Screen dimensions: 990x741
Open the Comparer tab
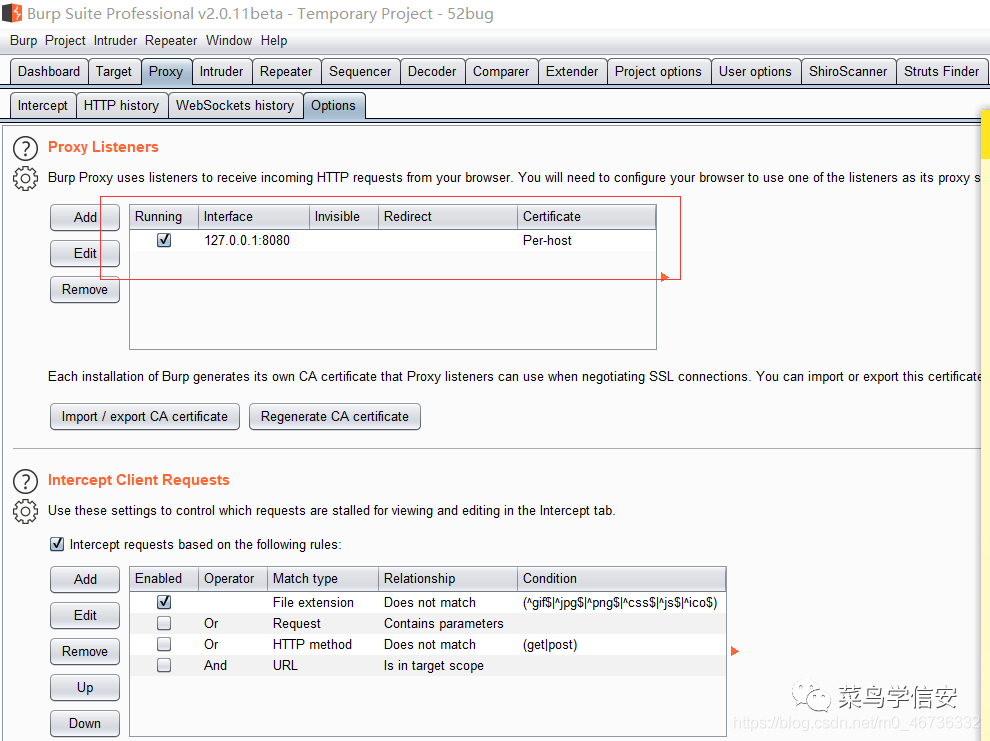coord(501,71)
